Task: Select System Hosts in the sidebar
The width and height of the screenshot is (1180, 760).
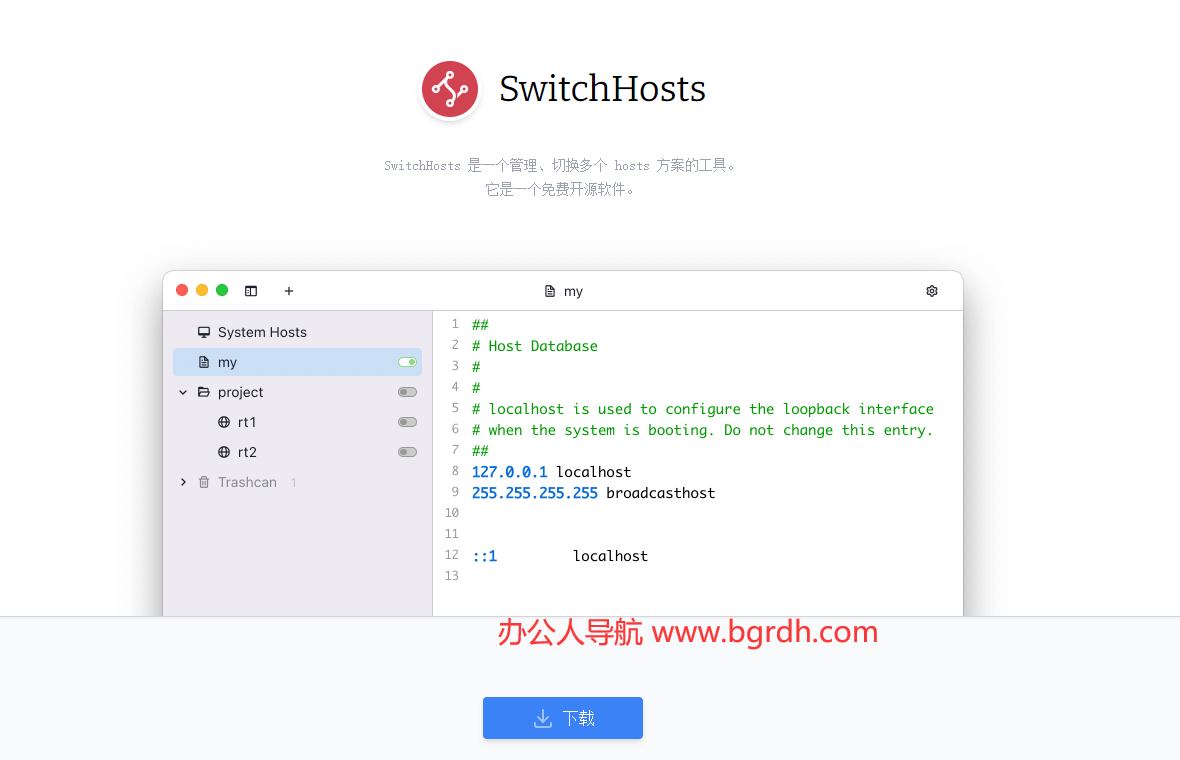Action: pos(262,331)
